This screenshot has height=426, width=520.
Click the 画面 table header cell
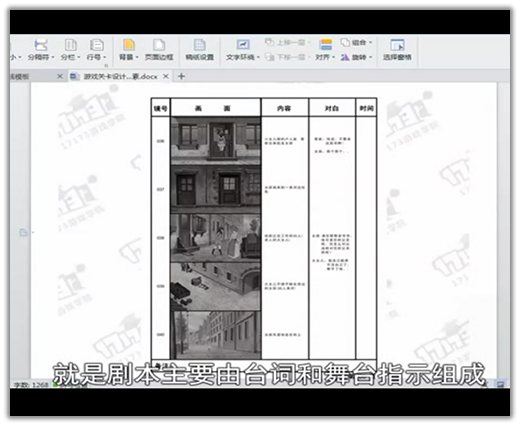click(x=215, y=108)
